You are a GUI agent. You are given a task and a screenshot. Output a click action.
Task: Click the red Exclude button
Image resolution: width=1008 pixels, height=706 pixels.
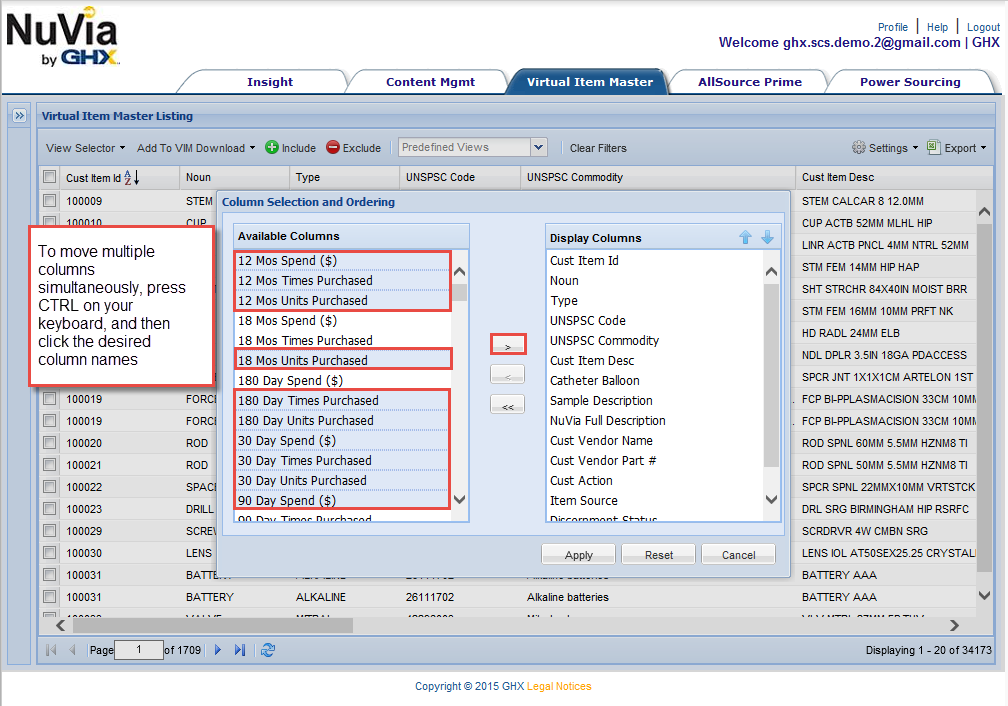click(x=354, y=148)
